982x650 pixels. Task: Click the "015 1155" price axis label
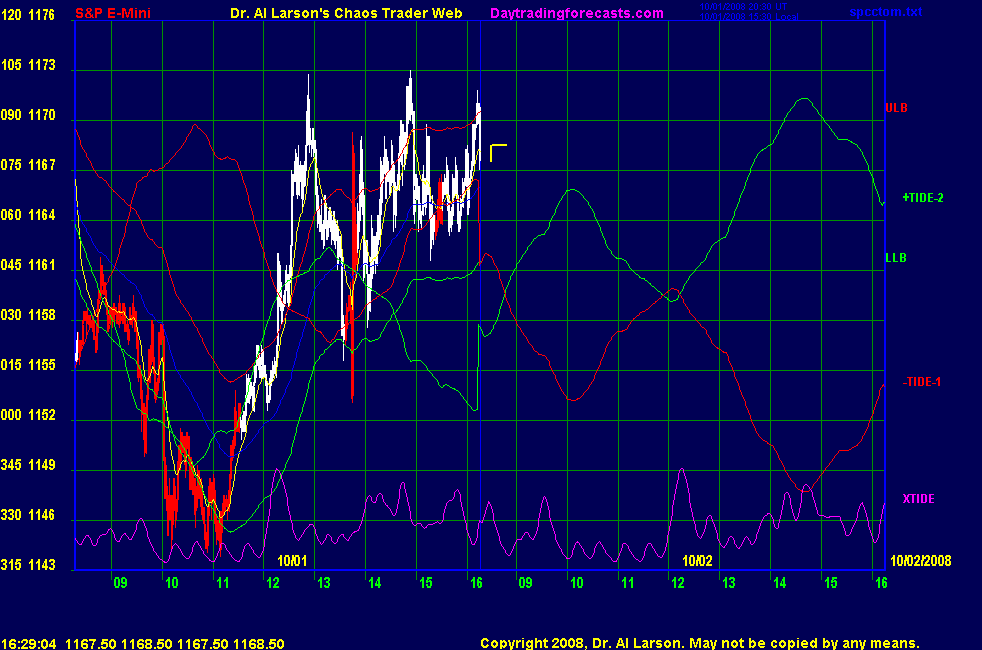tap(28, 365)
